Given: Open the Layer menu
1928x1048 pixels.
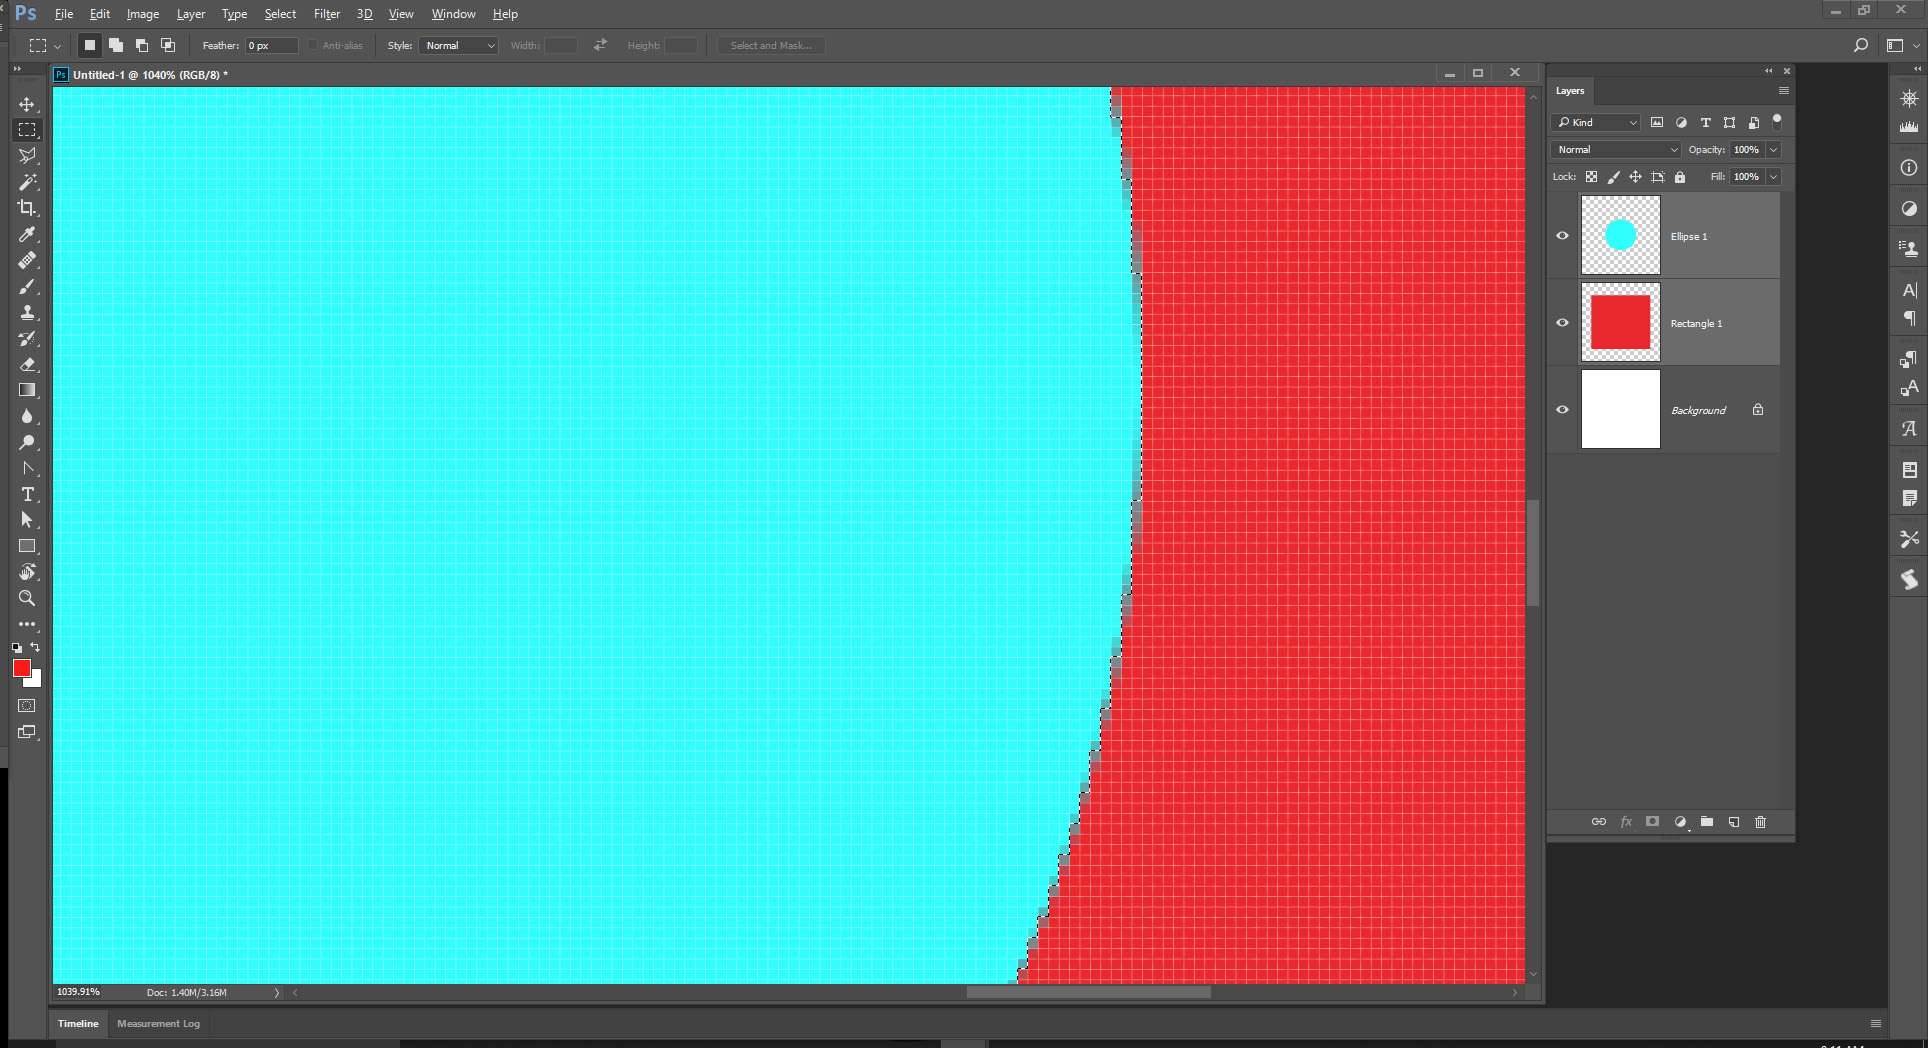Looking at the screenshot, I should coord(191,14).
